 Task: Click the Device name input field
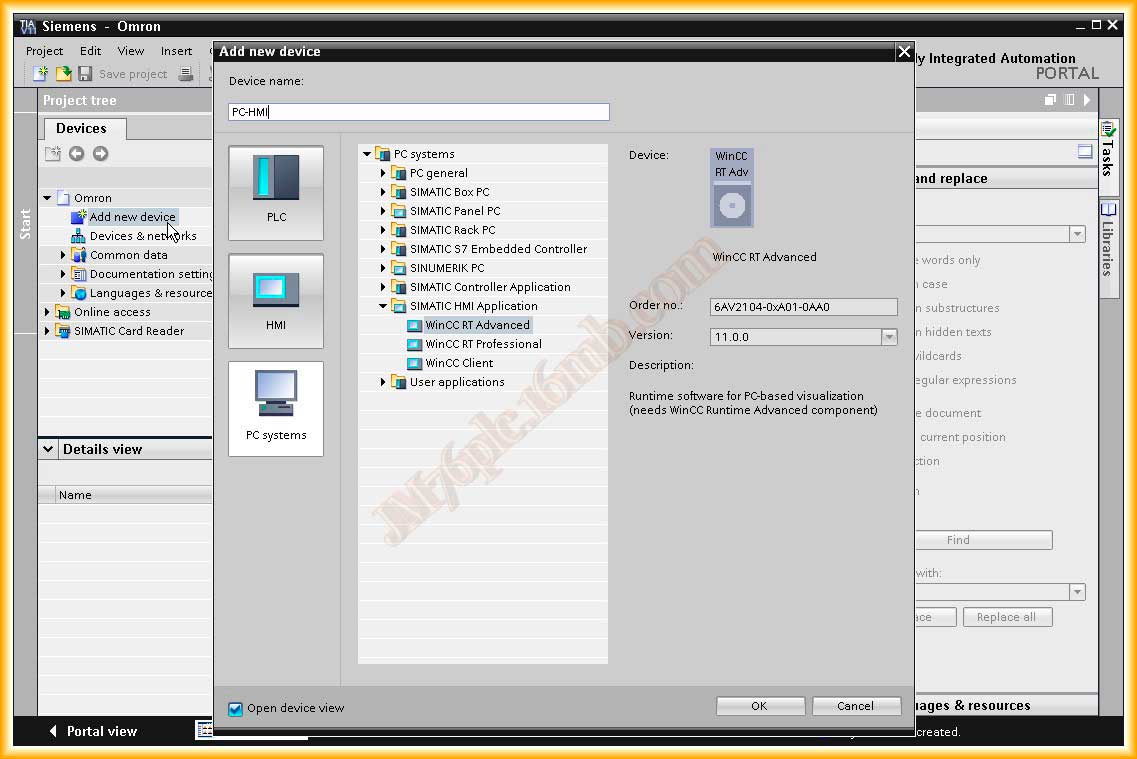418,112
